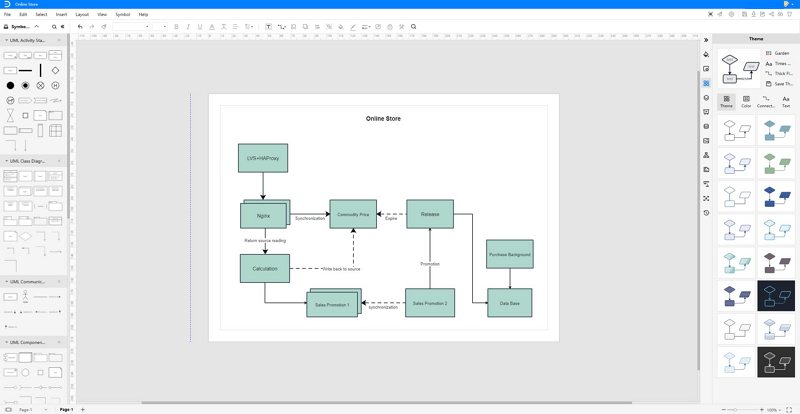
Task: Open the Insert menu
Action: tap(61, 14)
